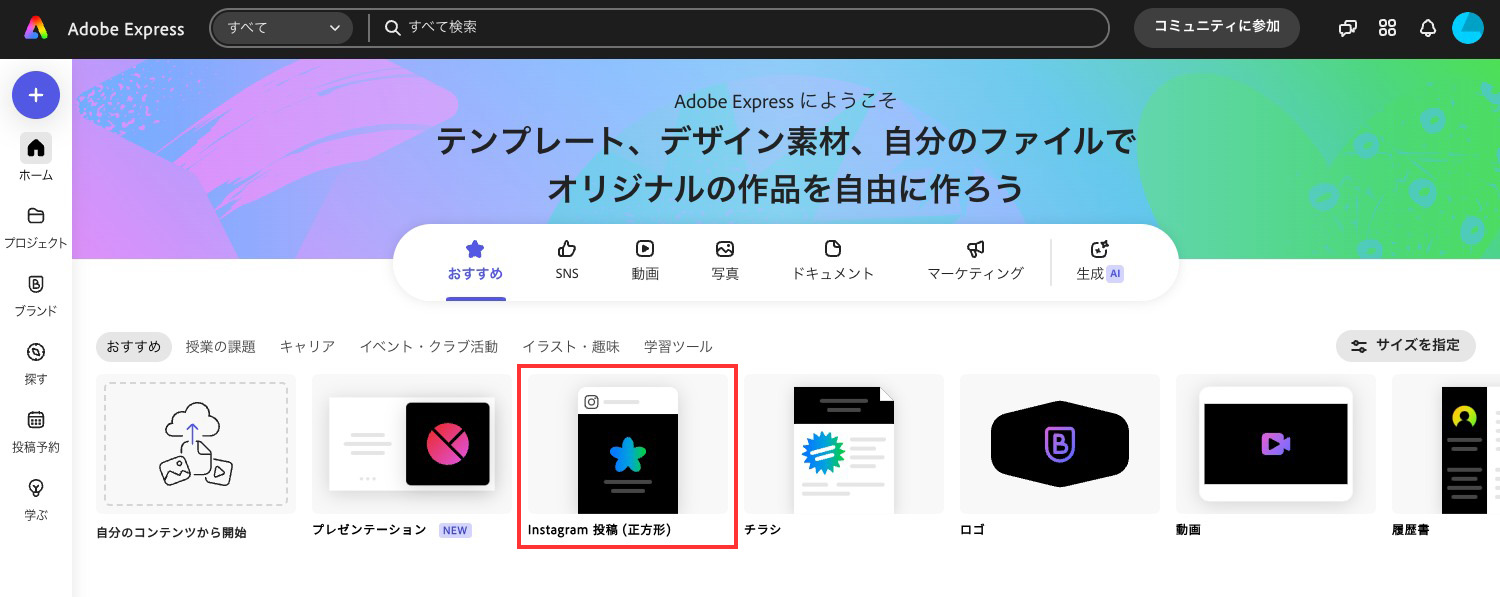Viewport: 1500px width, 597px height.
Task: Open 学ぶ lightbulb in sidebar
Action: (x=36, y=498)
